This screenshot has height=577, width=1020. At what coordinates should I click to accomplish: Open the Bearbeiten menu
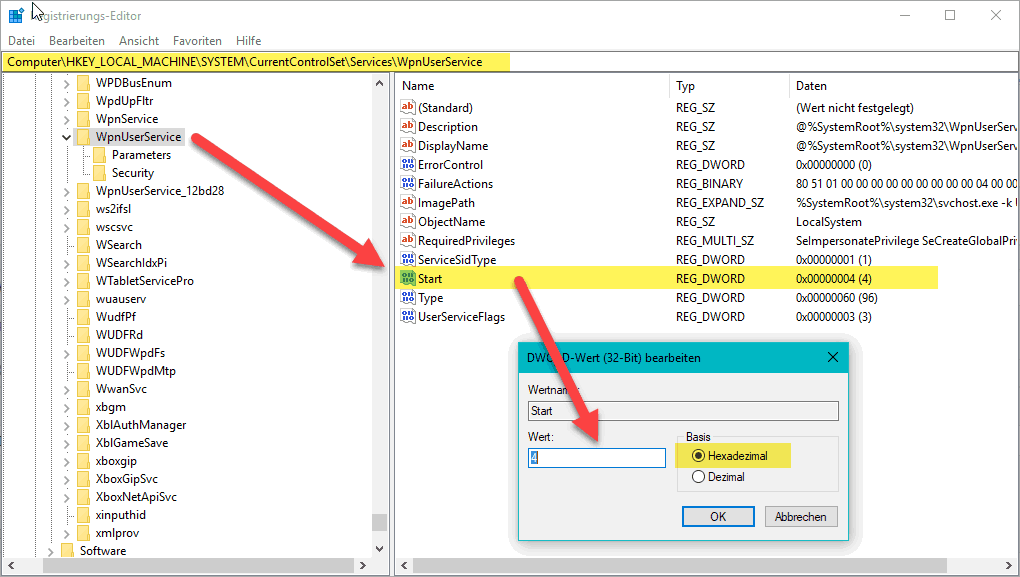[77, 41]
